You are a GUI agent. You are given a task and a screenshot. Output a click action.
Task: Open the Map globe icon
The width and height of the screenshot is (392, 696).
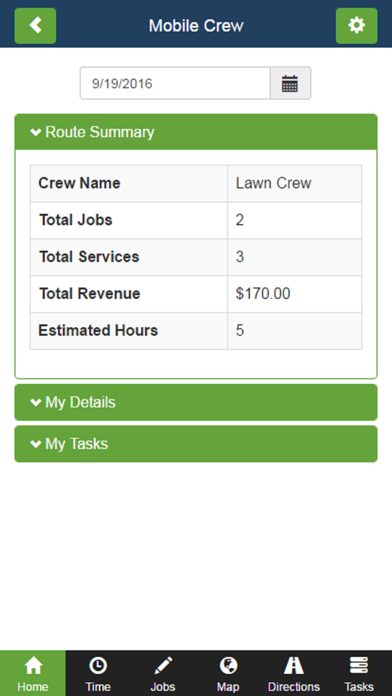point(228,666)
